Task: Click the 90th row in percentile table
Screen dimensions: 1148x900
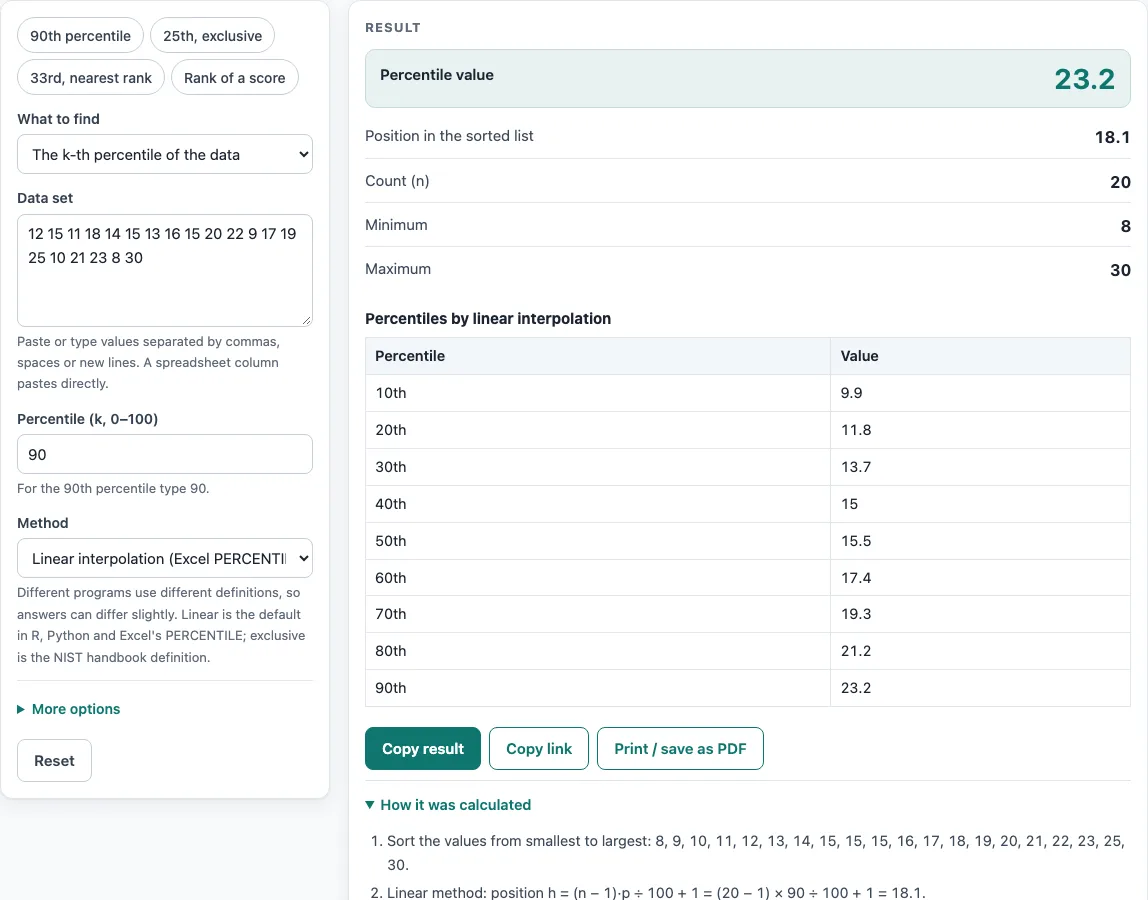Action: point(748,688)
